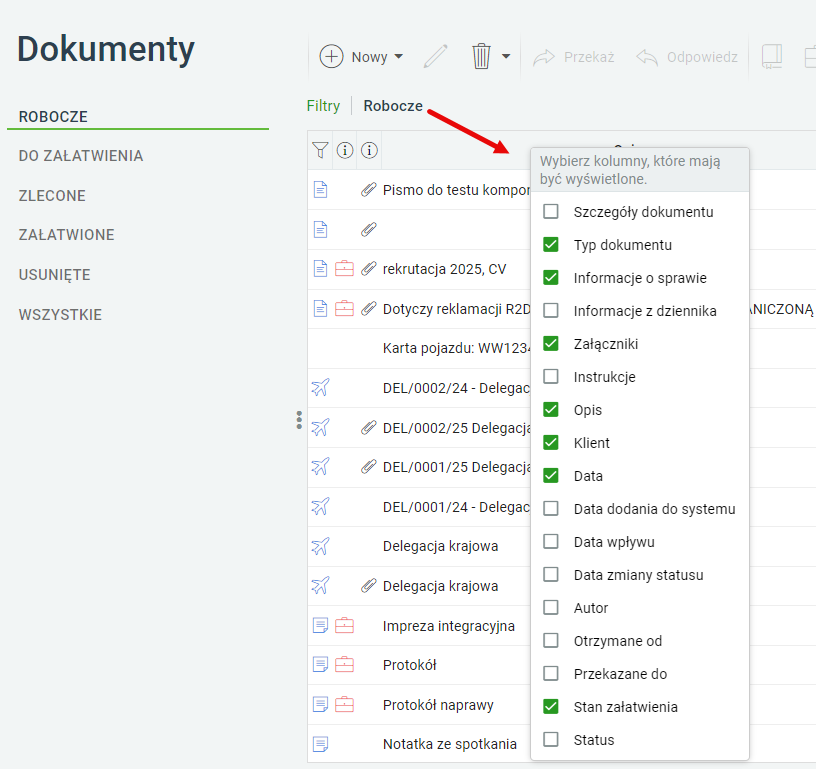Click the pencil edit icon in toolbar
The height and width of the screenshot is (769, 816).
click(436, 56)
